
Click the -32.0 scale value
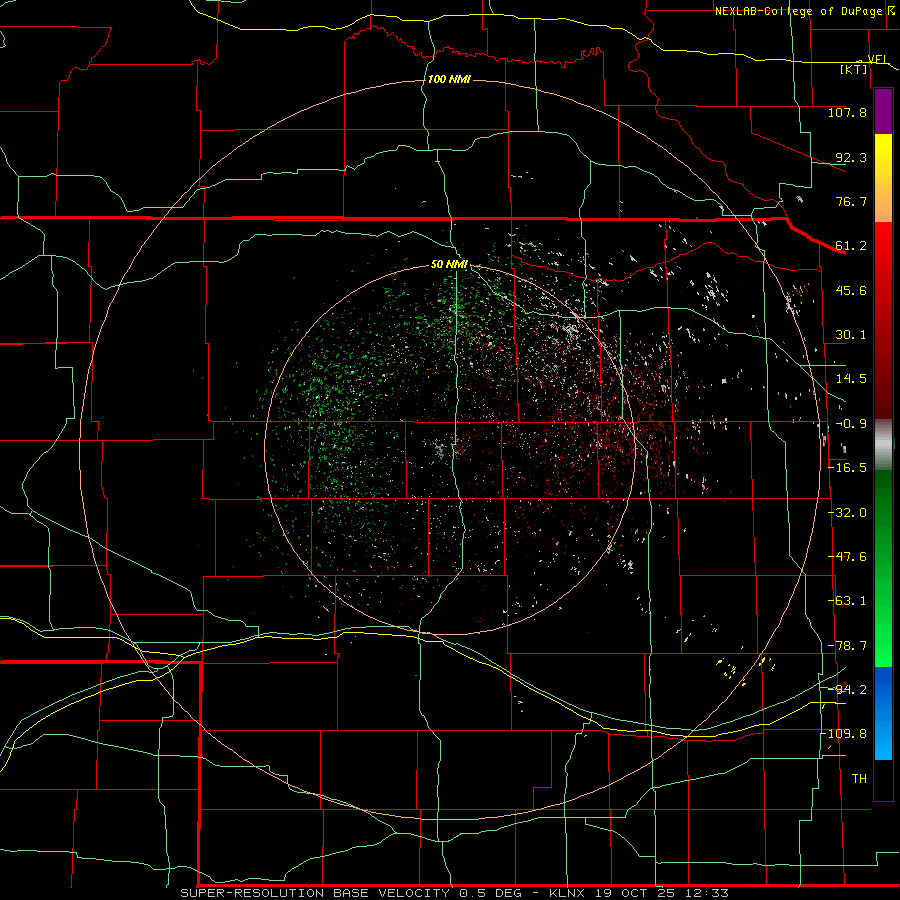847,513
